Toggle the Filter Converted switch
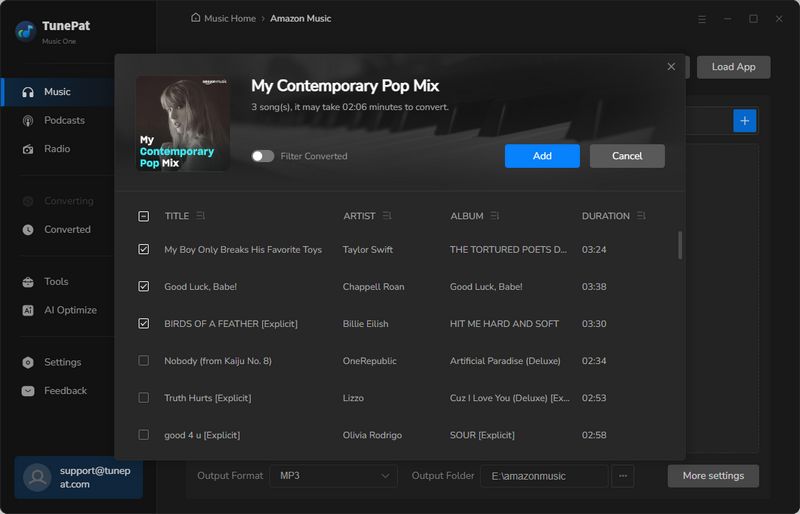 263,156
